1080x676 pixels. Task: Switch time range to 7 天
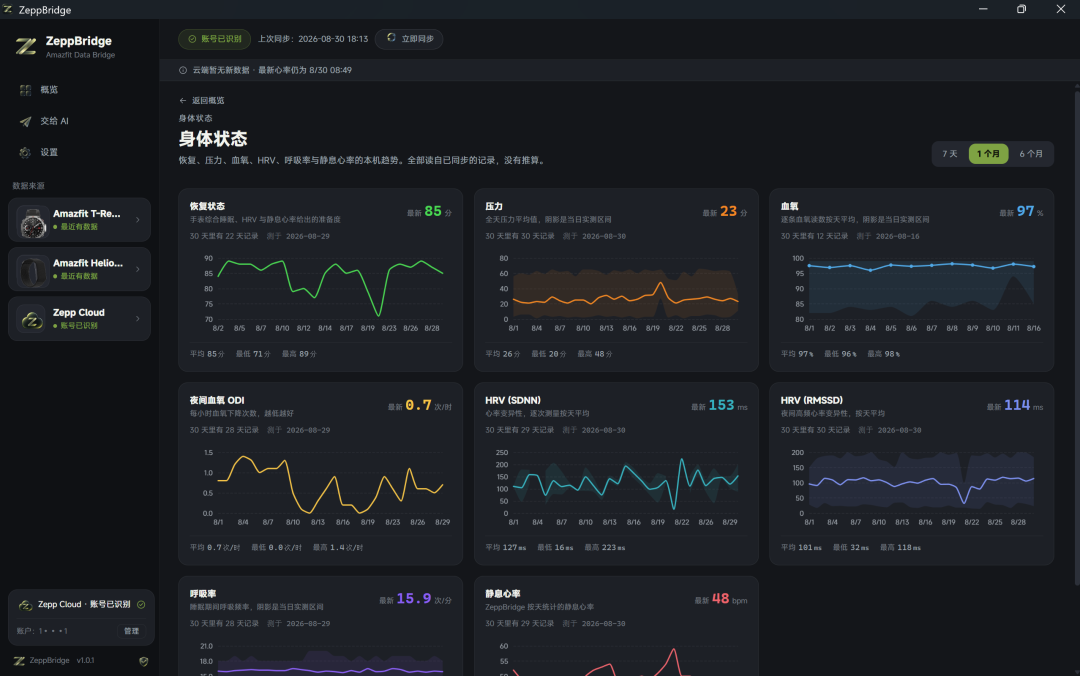tap(950, 154)
